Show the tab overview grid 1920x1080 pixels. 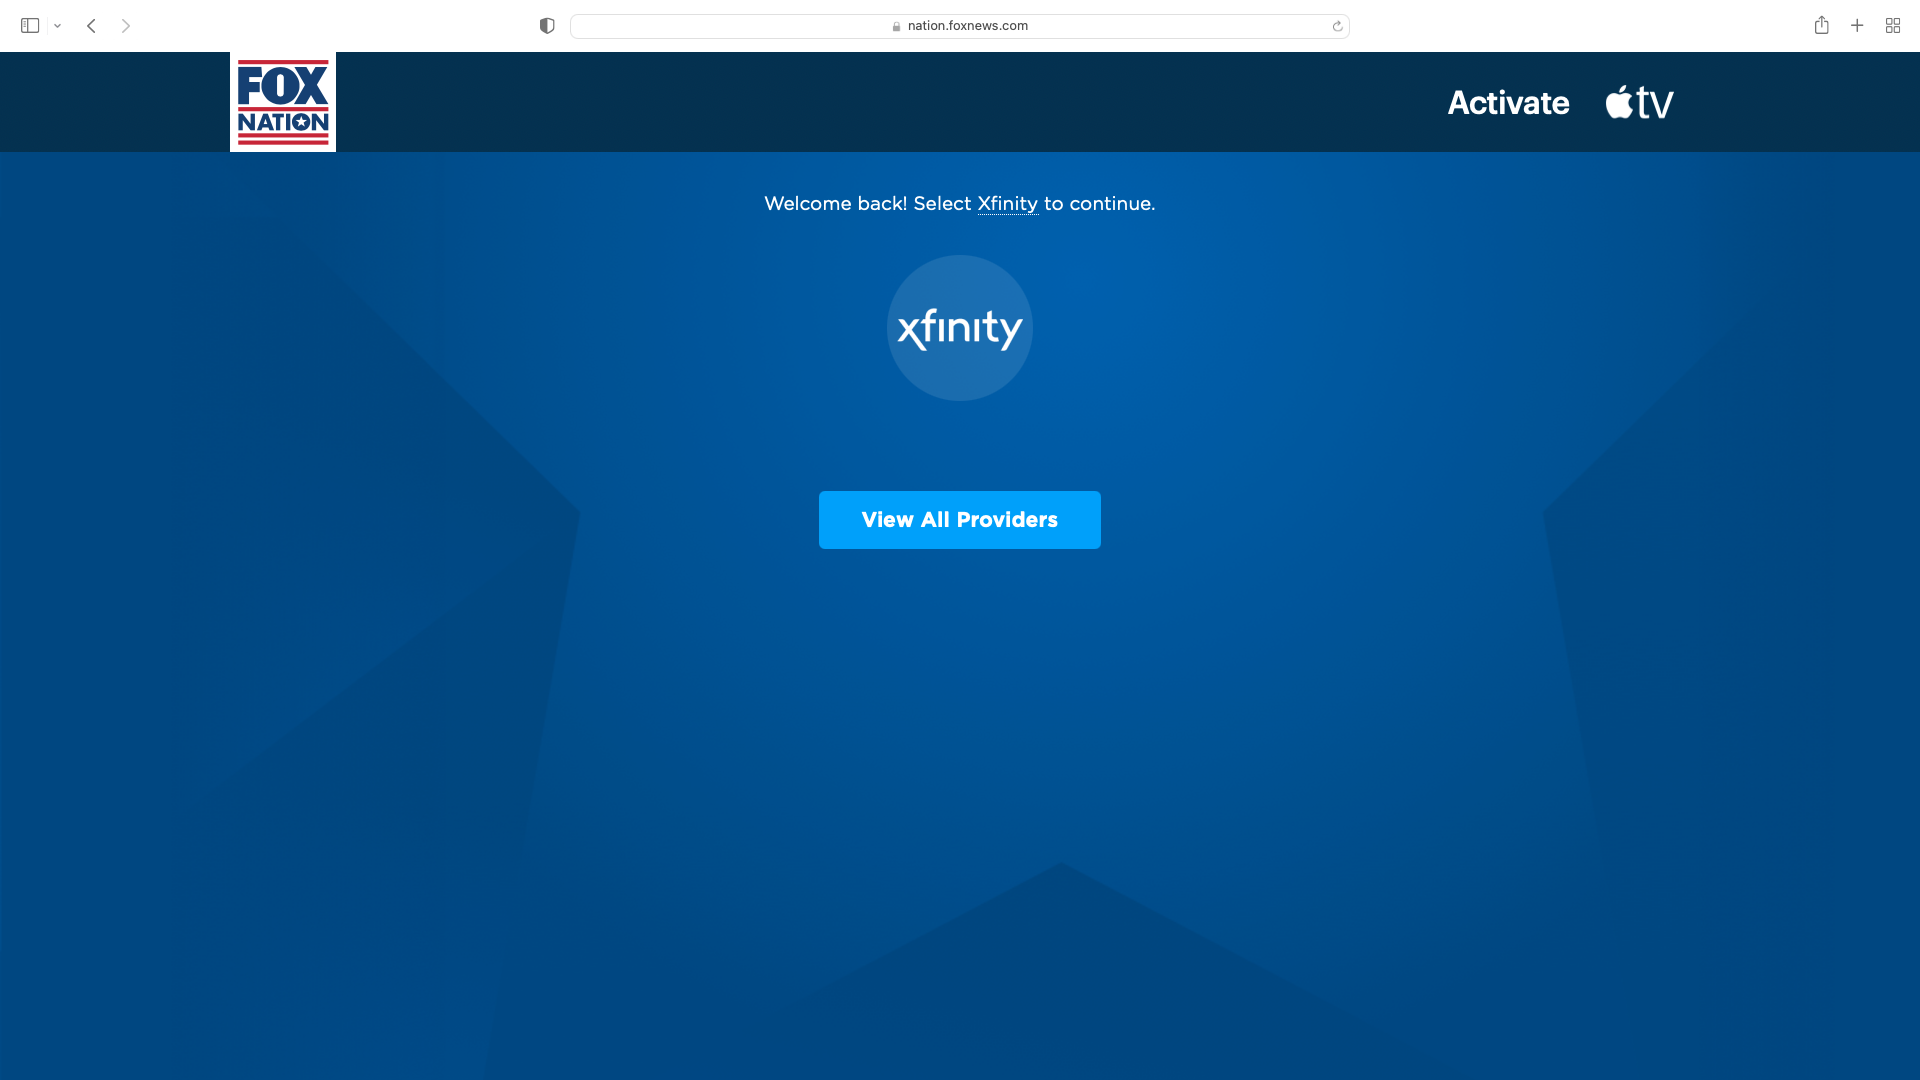tap(1893, 26)
